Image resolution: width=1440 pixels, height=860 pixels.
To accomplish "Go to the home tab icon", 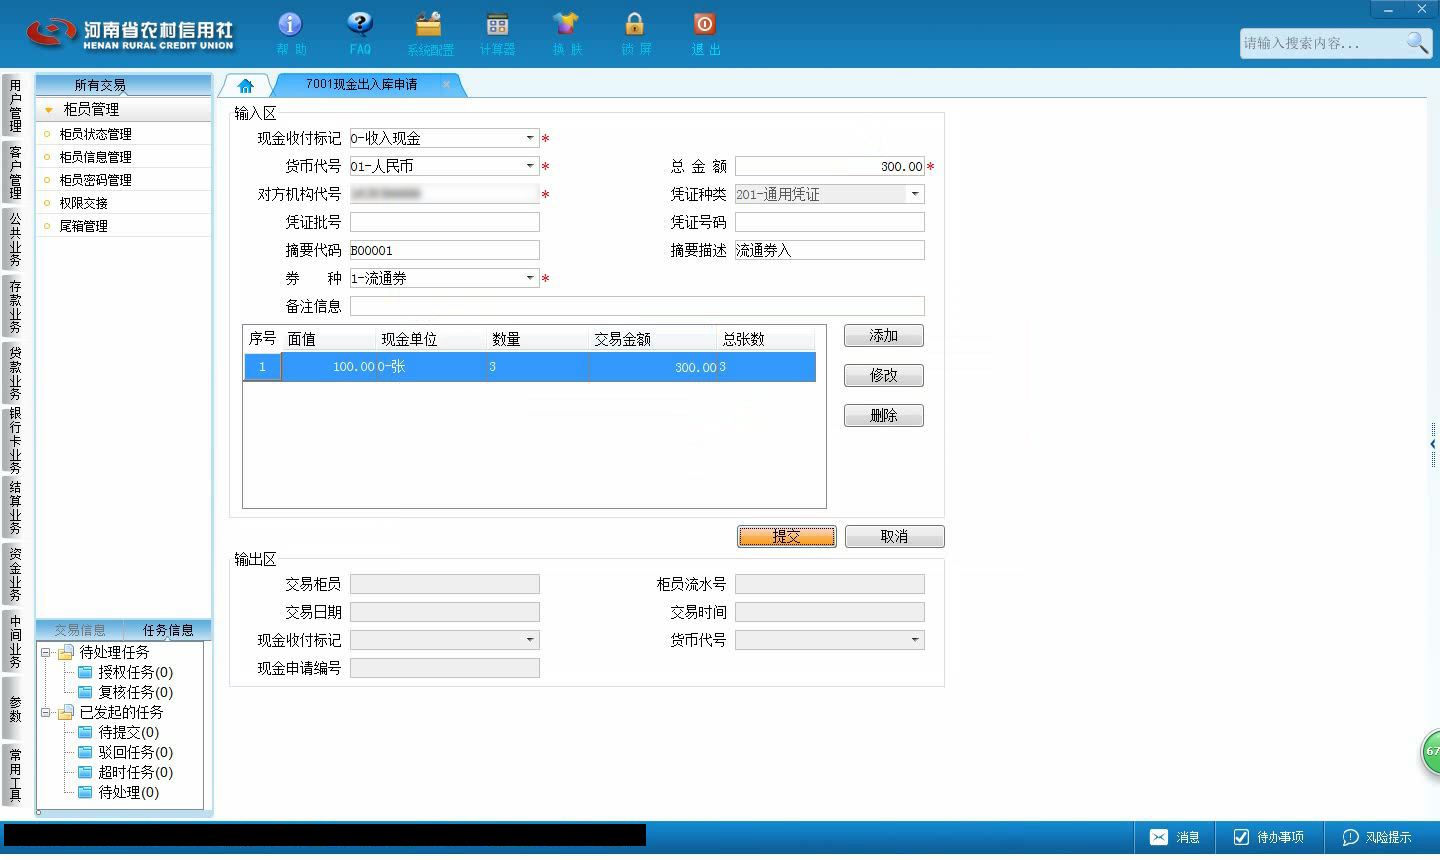I will point(246,86).
